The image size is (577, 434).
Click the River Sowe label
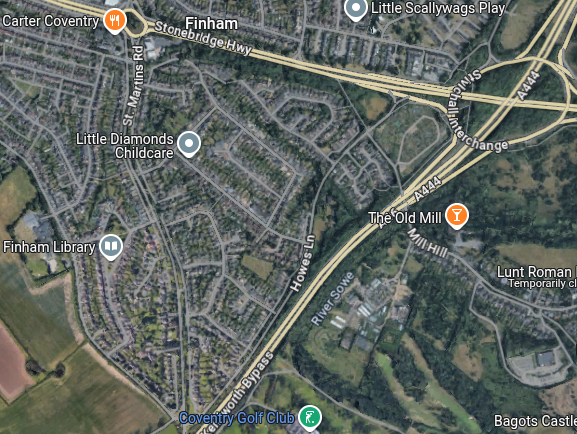coord(333,299)
